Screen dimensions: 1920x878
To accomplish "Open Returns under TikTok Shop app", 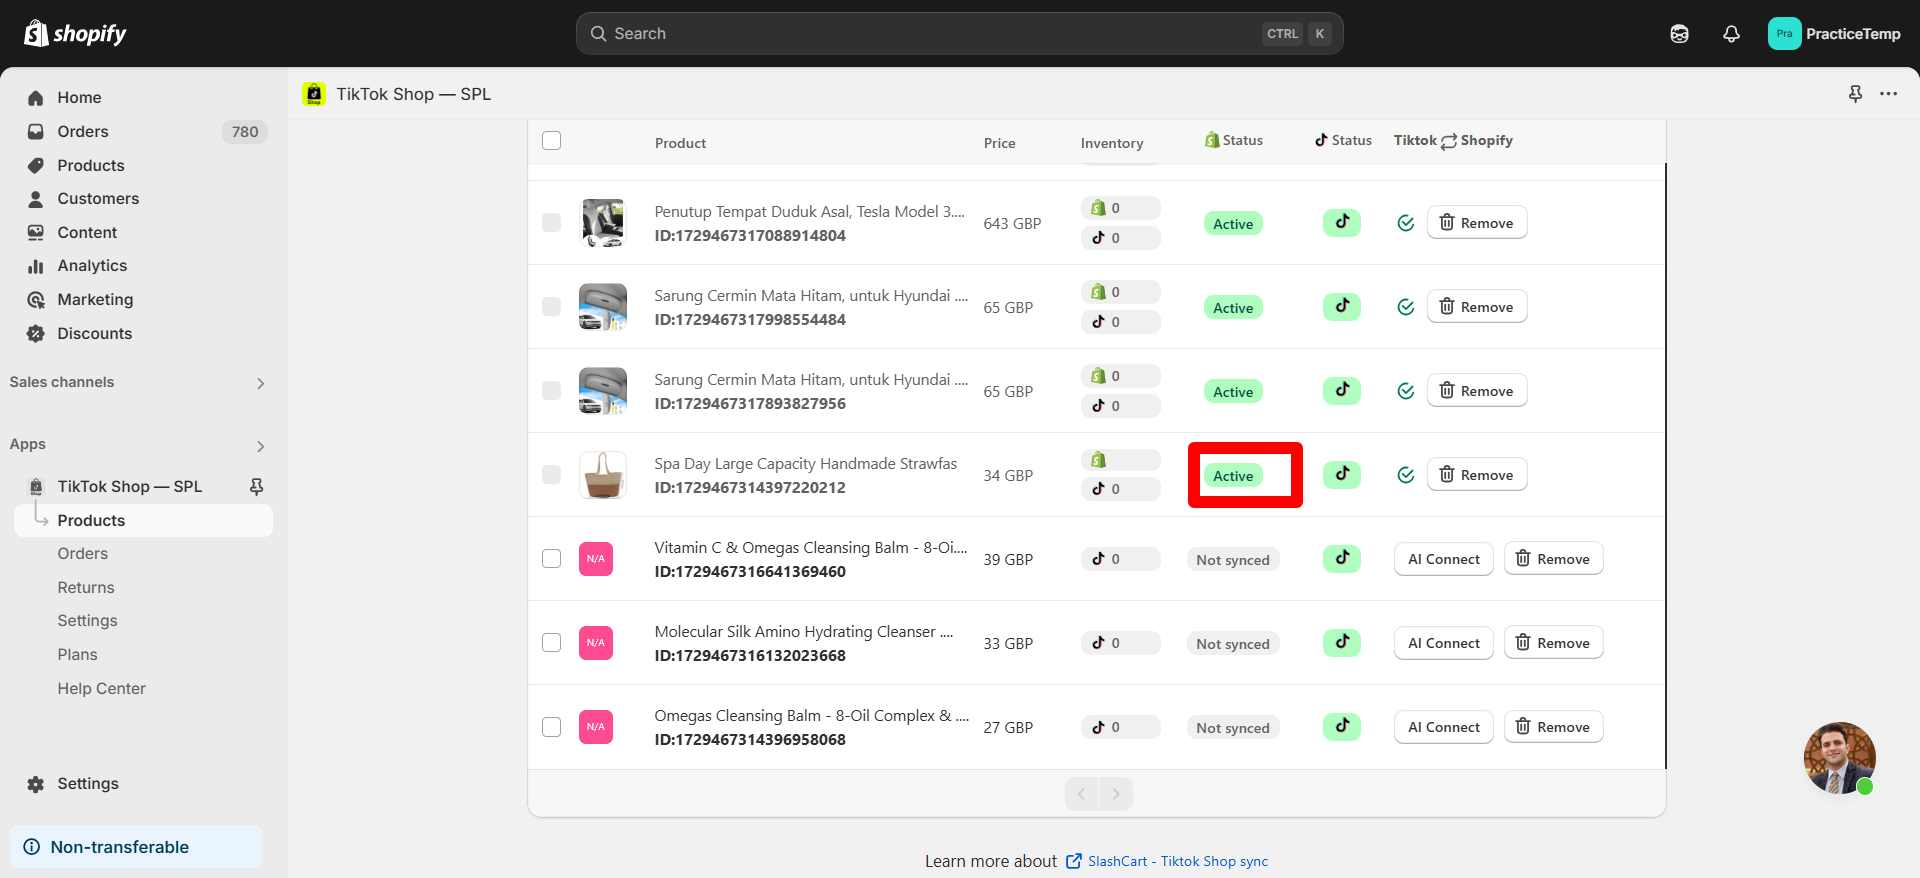I will tap(86, 587).
